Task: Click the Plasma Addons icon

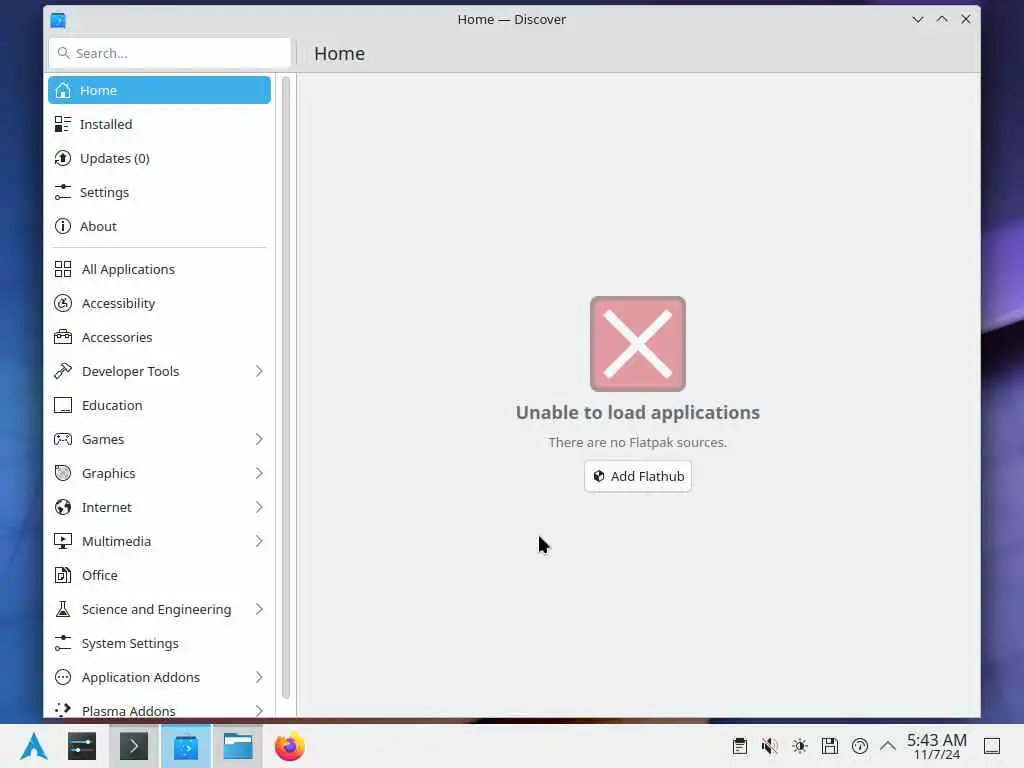Action: coord(63,709)
